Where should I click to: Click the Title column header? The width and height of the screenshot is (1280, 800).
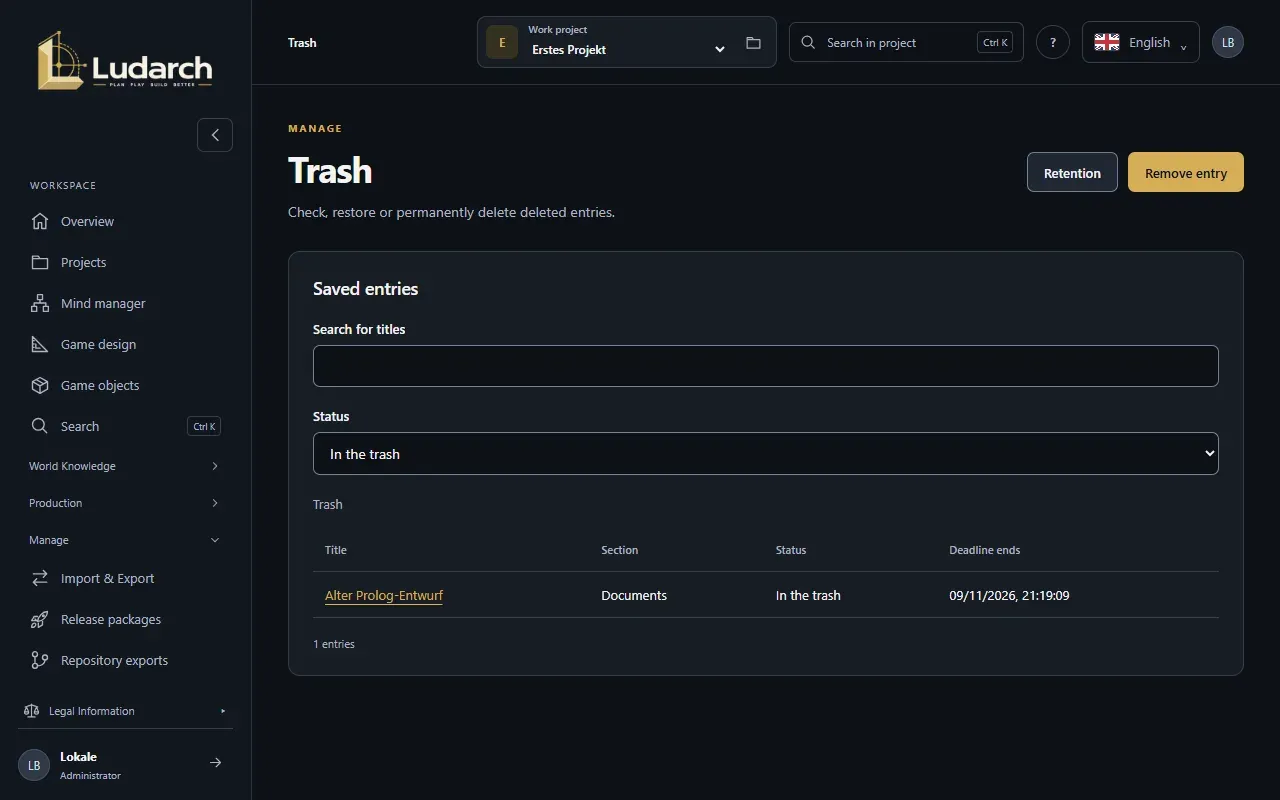coord(336,550)
